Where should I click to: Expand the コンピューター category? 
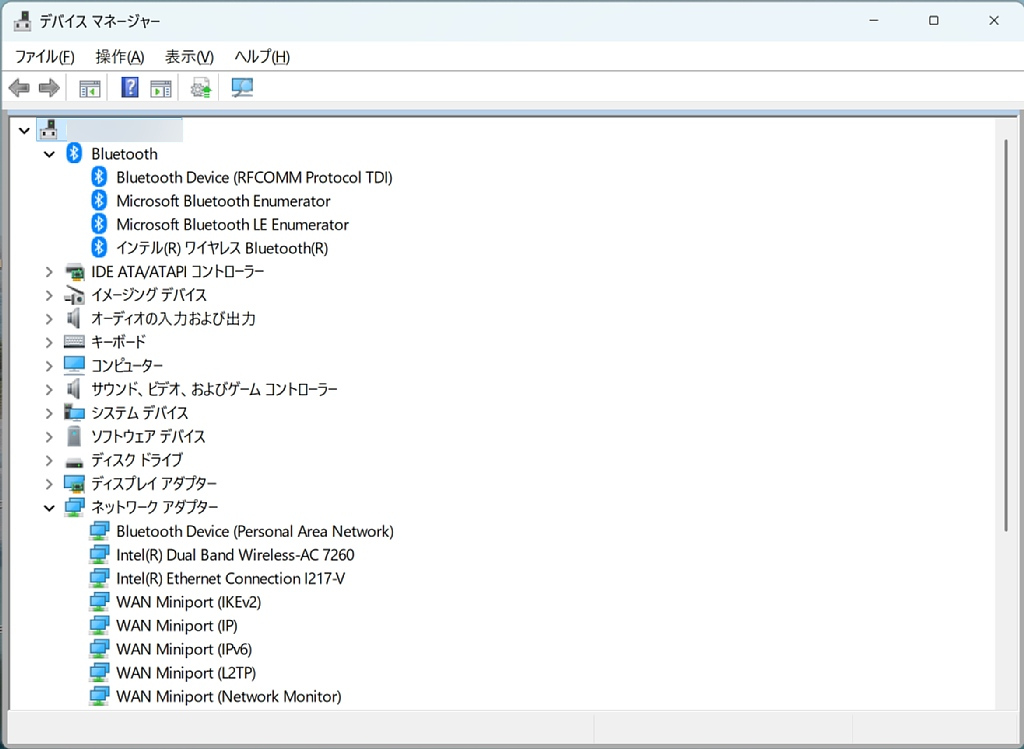[x=49, y=366]
